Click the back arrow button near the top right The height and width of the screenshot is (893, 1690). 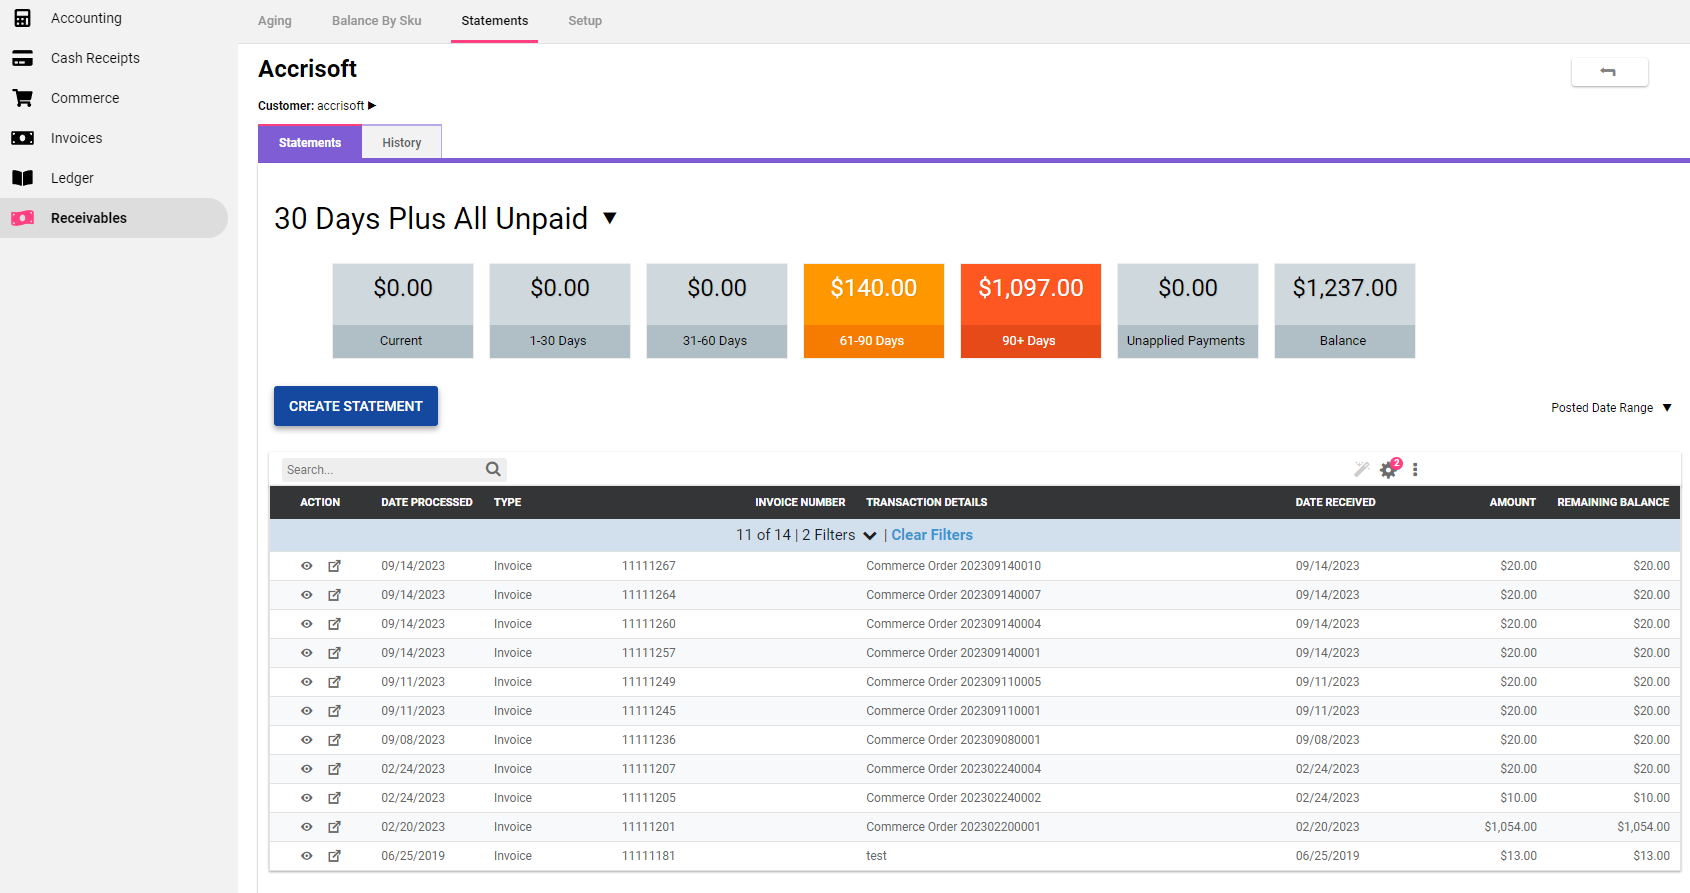tap(1609, 71)
